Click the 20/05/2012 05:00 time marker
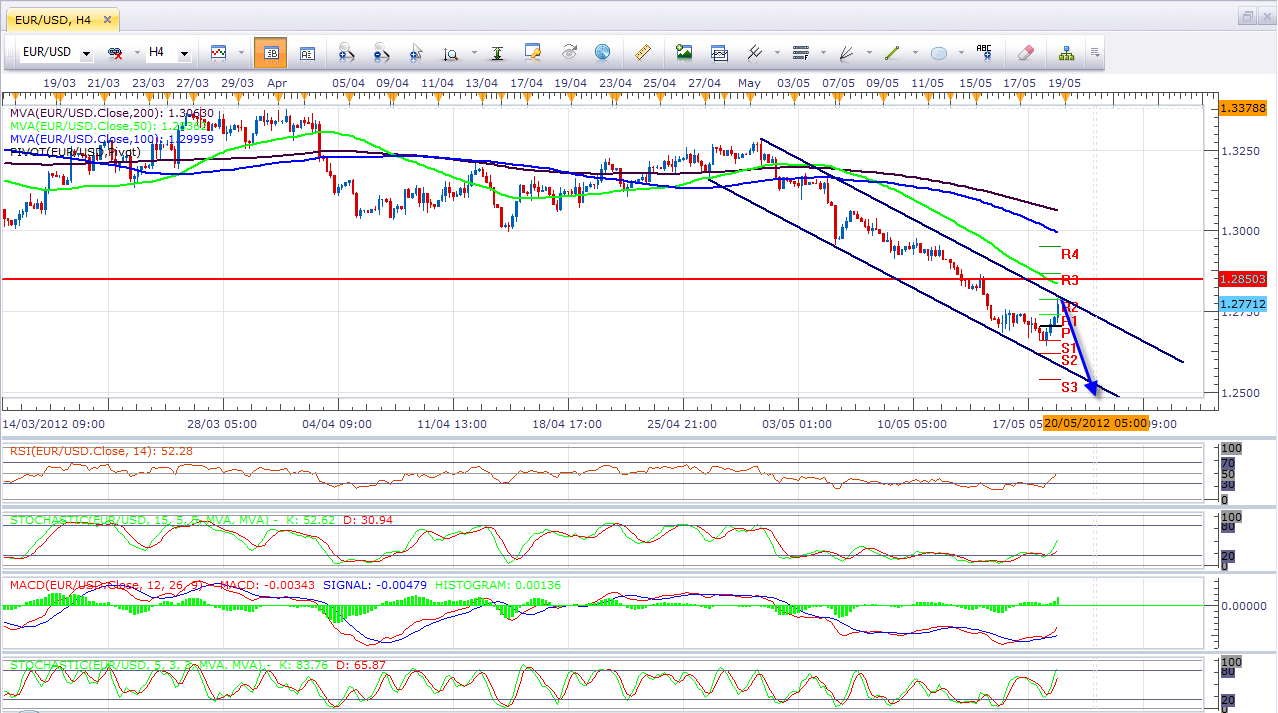Screen dimensions: 1278x713 tap(1096, 422)
